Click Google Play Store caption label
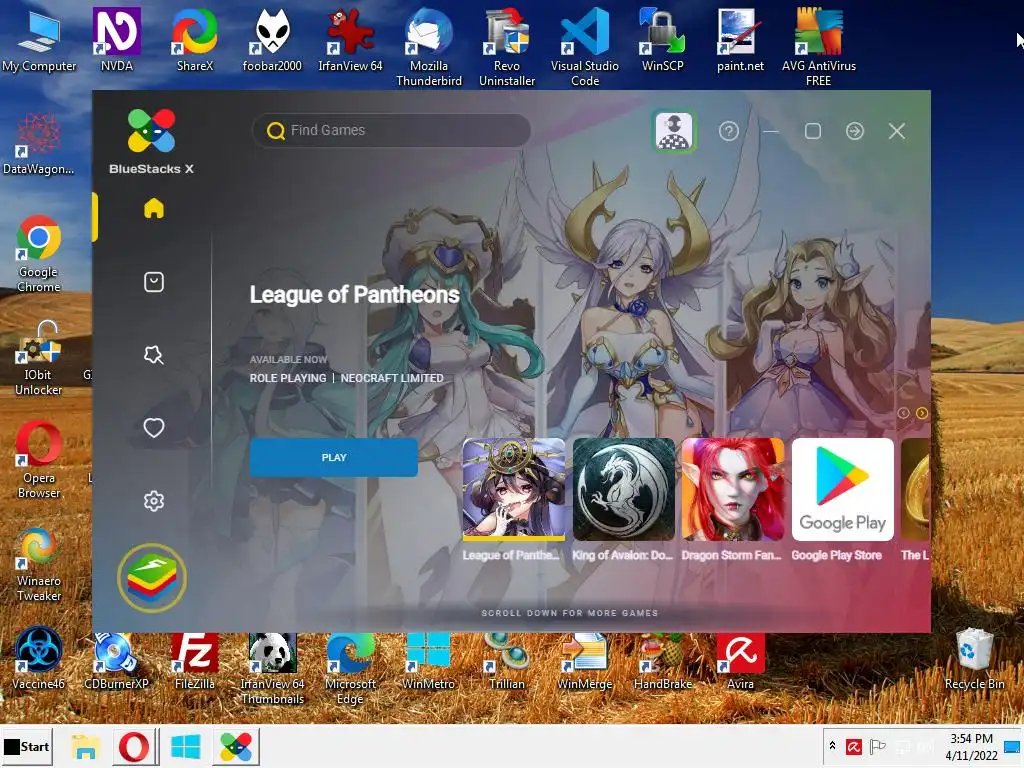This screenshot has width=1024, height=768. coord(837,555)
